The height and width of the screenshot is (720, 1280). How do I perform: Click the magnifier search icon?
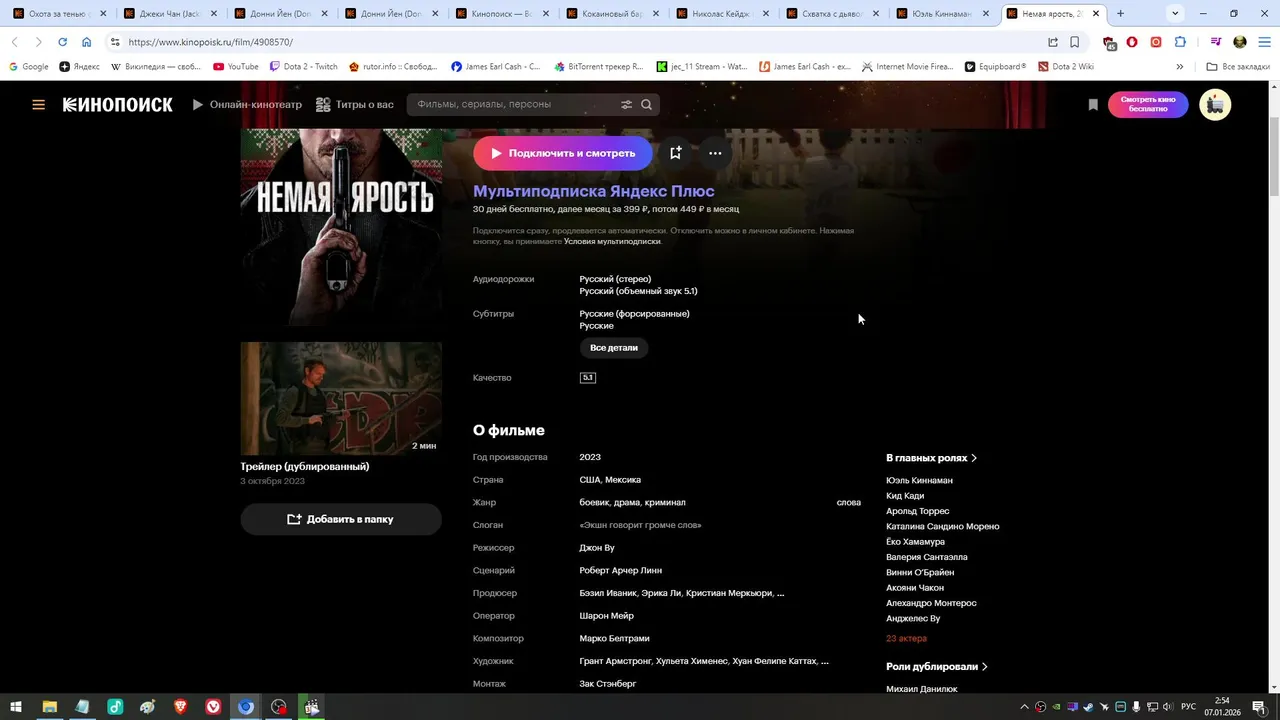click(647, 104)
